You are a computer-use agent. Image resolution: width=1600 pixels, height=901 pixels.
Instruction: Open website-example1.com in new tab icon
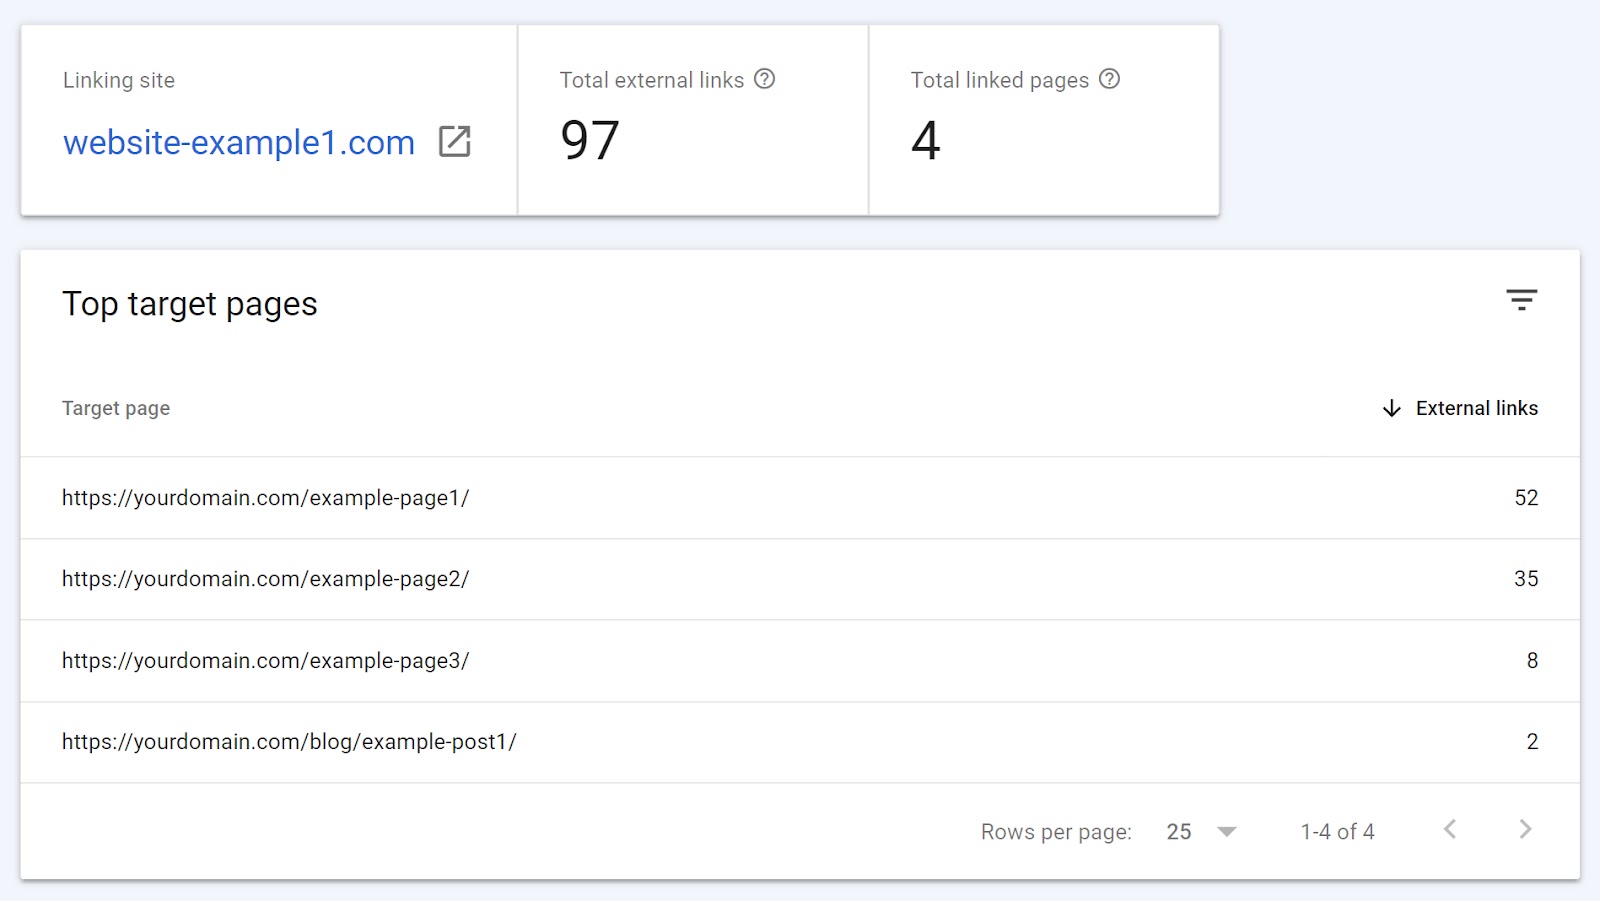[455, 143]
